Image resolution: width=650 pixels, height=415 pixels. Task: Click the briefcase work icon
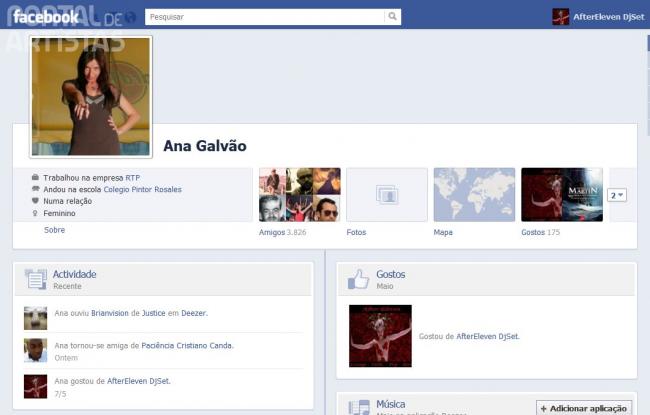[35, 177]
